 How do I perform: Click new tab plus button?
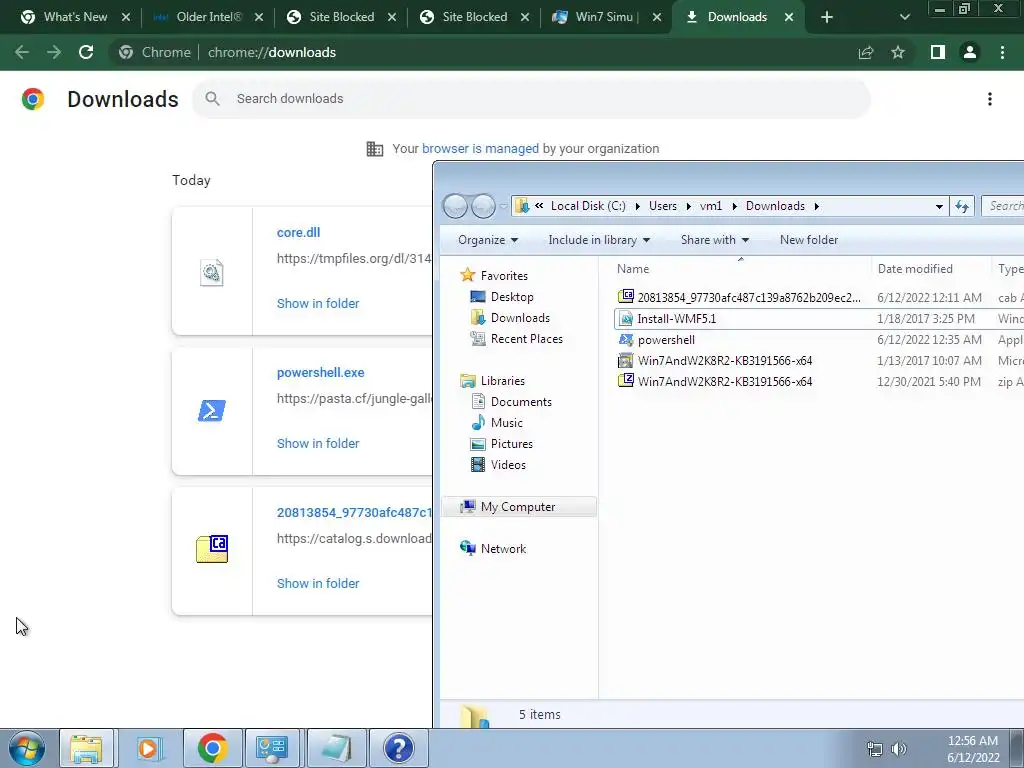827,17
